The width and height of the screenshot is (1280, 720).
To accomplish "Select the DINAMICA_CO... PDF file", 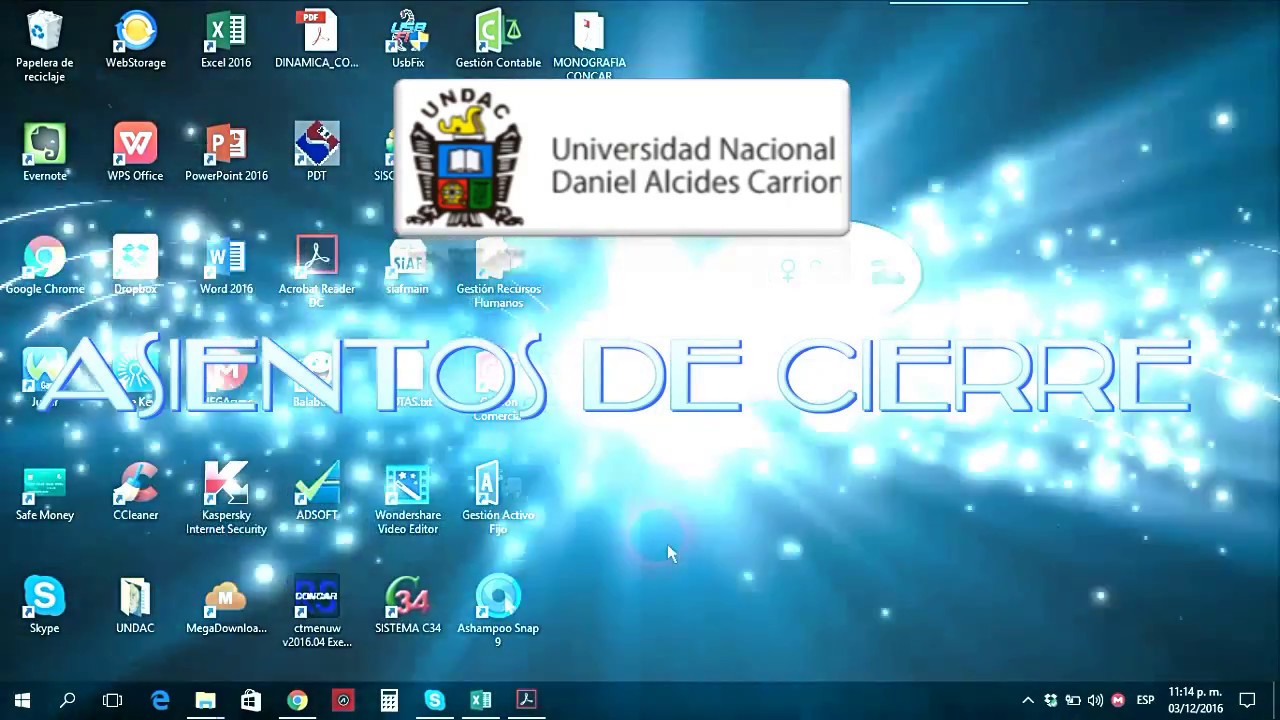I will [x=317, y=40].
